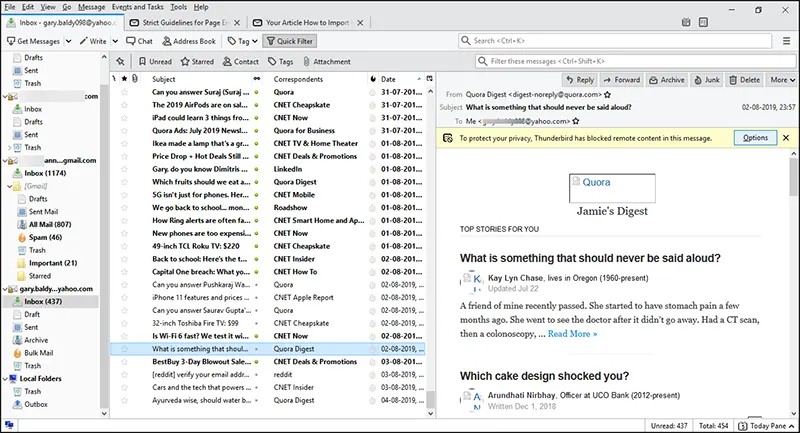800x433 pixels.
Task: Click online status icon in status bar
Action: pyautogui.click(x=9, y=425)
